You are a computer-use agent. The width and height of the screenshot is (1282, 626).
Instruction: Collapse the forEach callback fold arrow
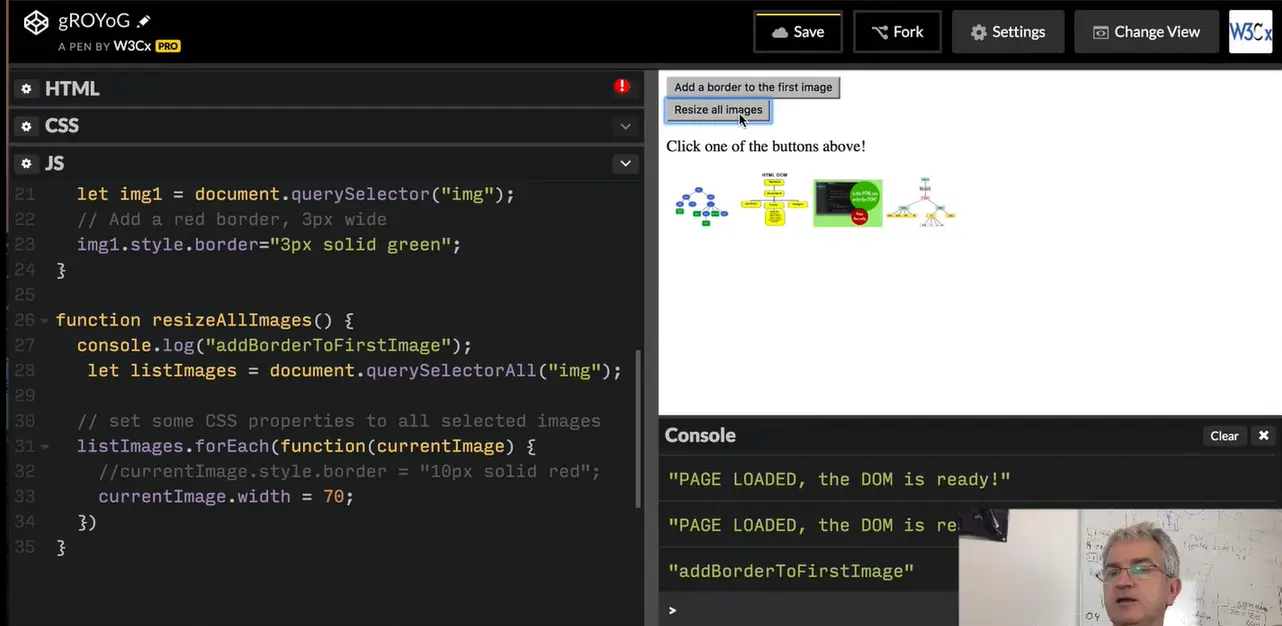coord(45,447)
